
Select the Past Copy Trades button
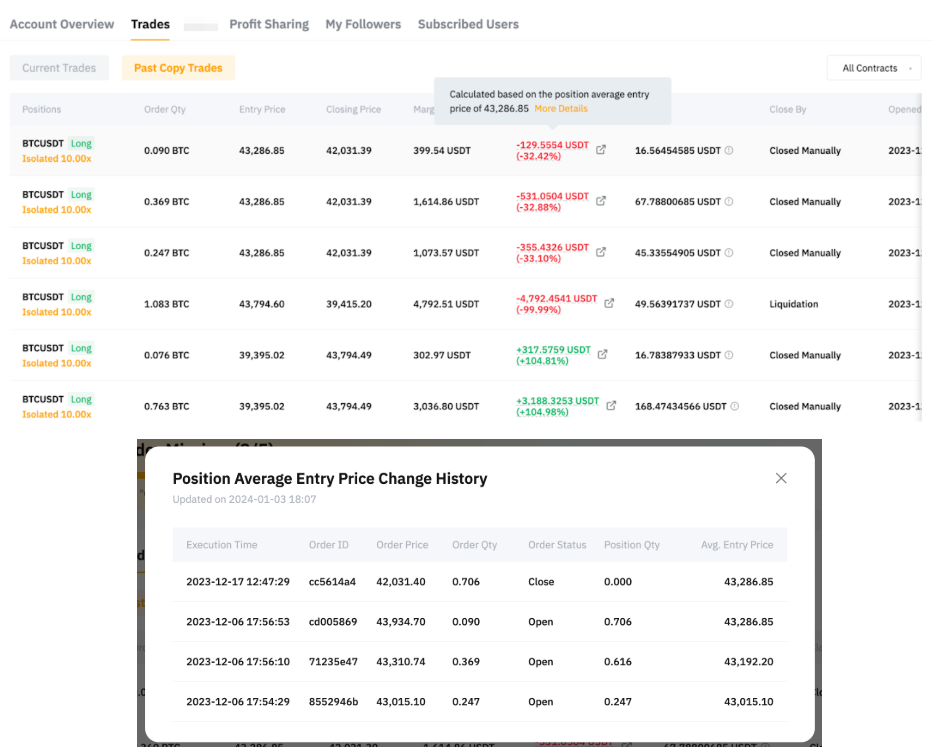178,68
